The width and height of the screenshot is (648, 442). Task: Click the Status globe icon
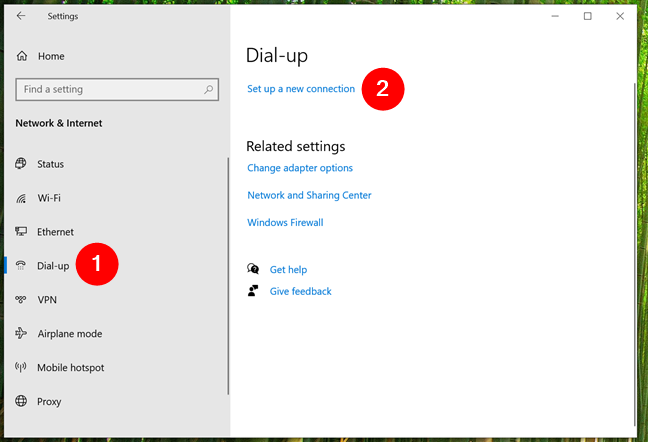tap(21, 164)
